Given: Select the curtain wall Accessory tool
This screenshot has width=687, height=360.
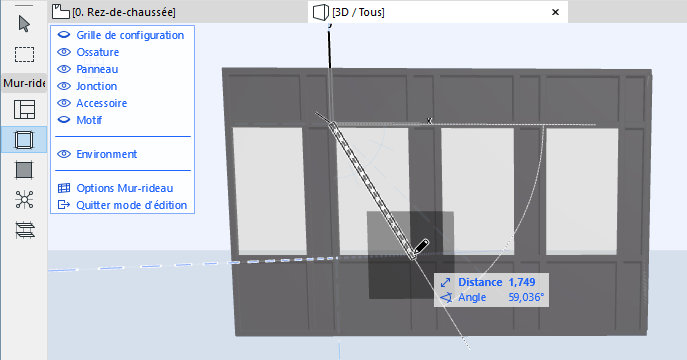Looking at the screenshot, I should coord(24,230).
